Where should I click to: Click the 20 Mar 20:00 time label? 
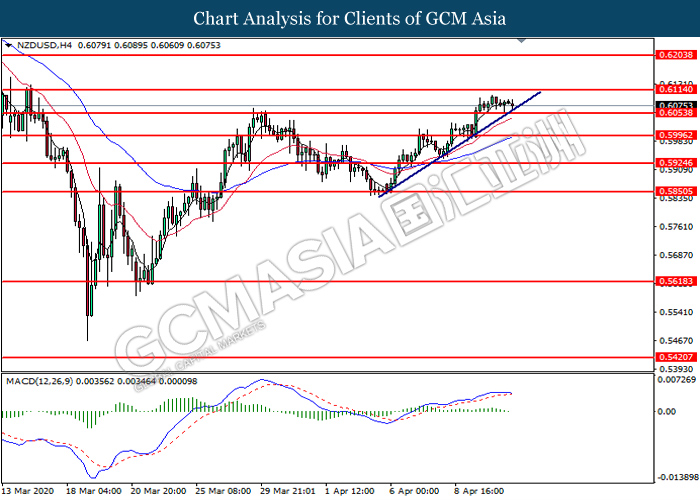point(159,491)
